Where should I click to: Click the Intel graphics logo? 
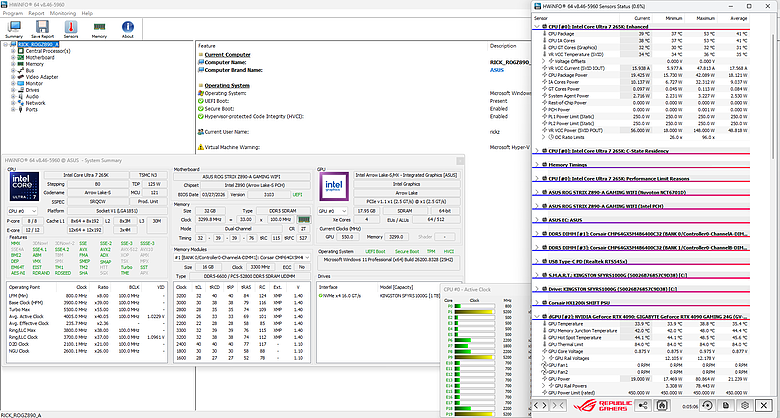(x=334, y=186)
